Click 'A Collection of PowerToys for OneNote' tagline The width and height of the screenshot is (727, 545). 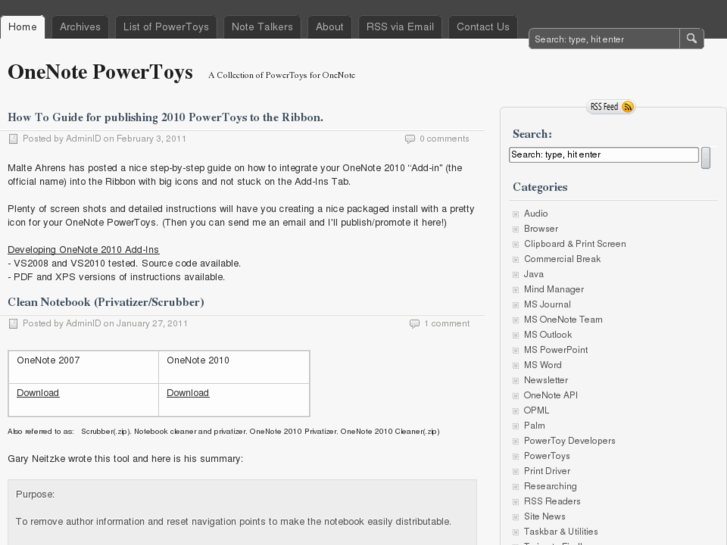[281, 75]
